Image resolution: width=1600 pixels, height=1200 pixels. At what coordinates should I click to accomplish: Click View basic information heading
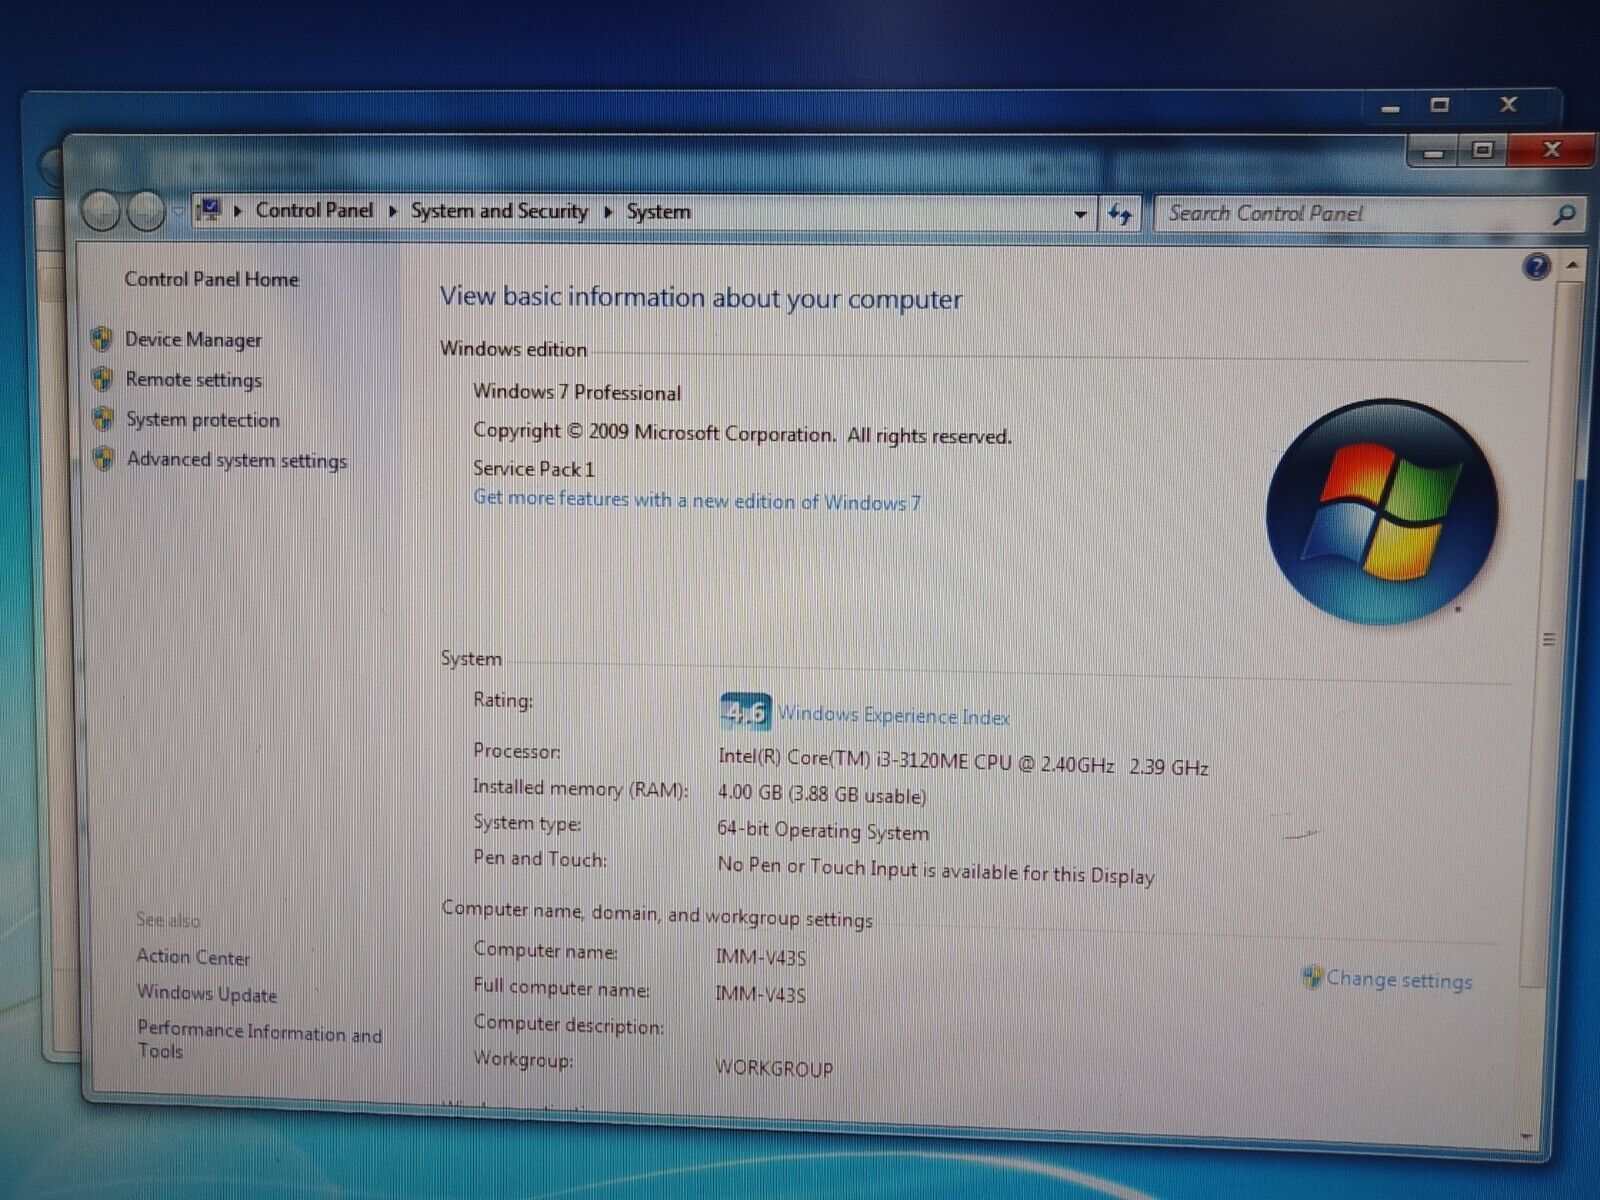[x=701, y=298]
